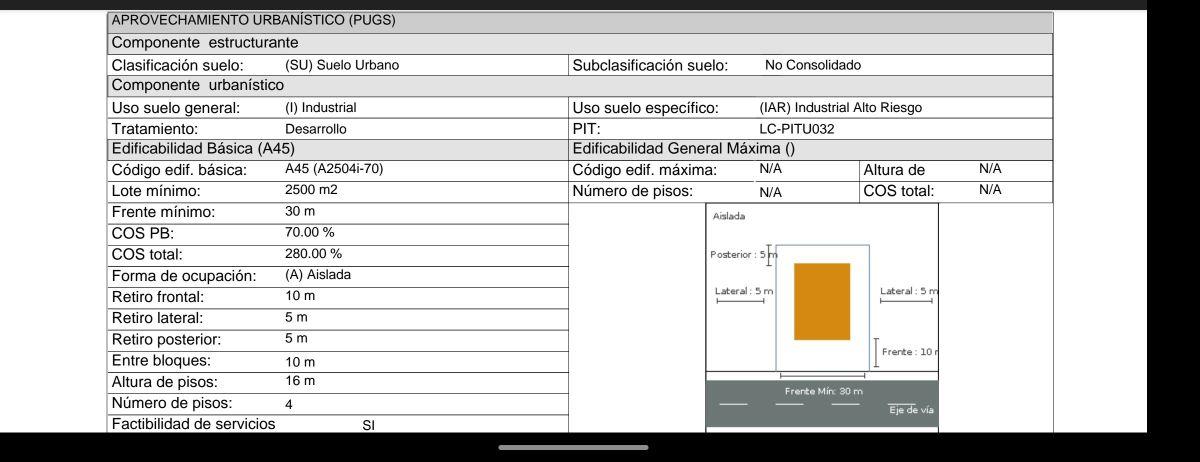Click the orange building block in the diagram
1200x462 pixels.
[822, 301]
